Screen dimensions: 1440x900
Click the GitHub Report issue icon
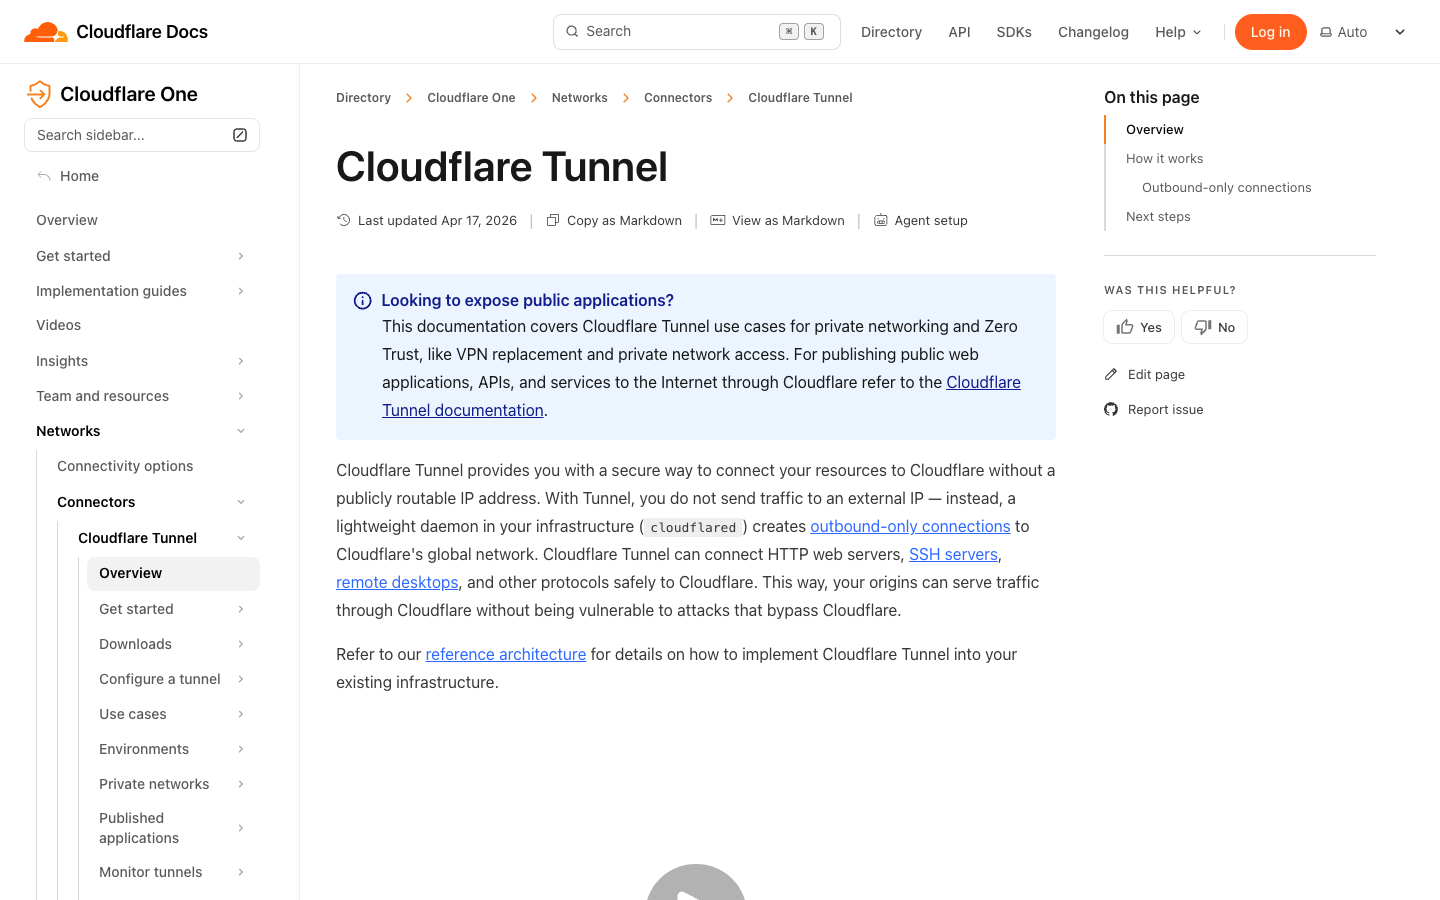(1111, 409)
